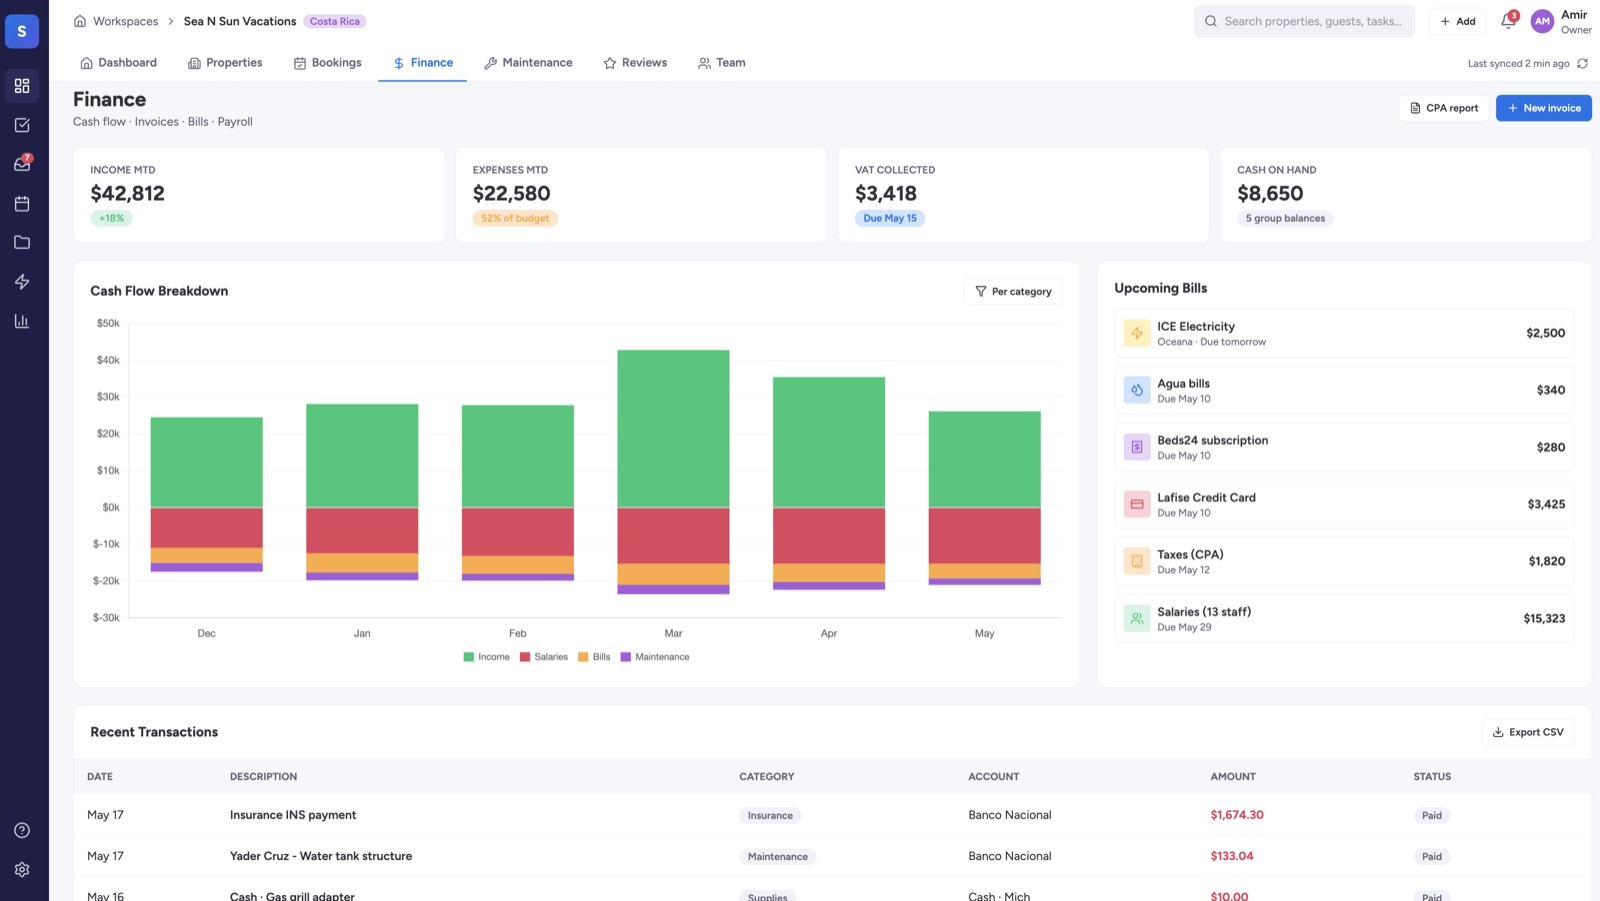This screenshot has height=901, width=1600.
Task: Open the lightning automation icon in sidebar
Action: 22,282
